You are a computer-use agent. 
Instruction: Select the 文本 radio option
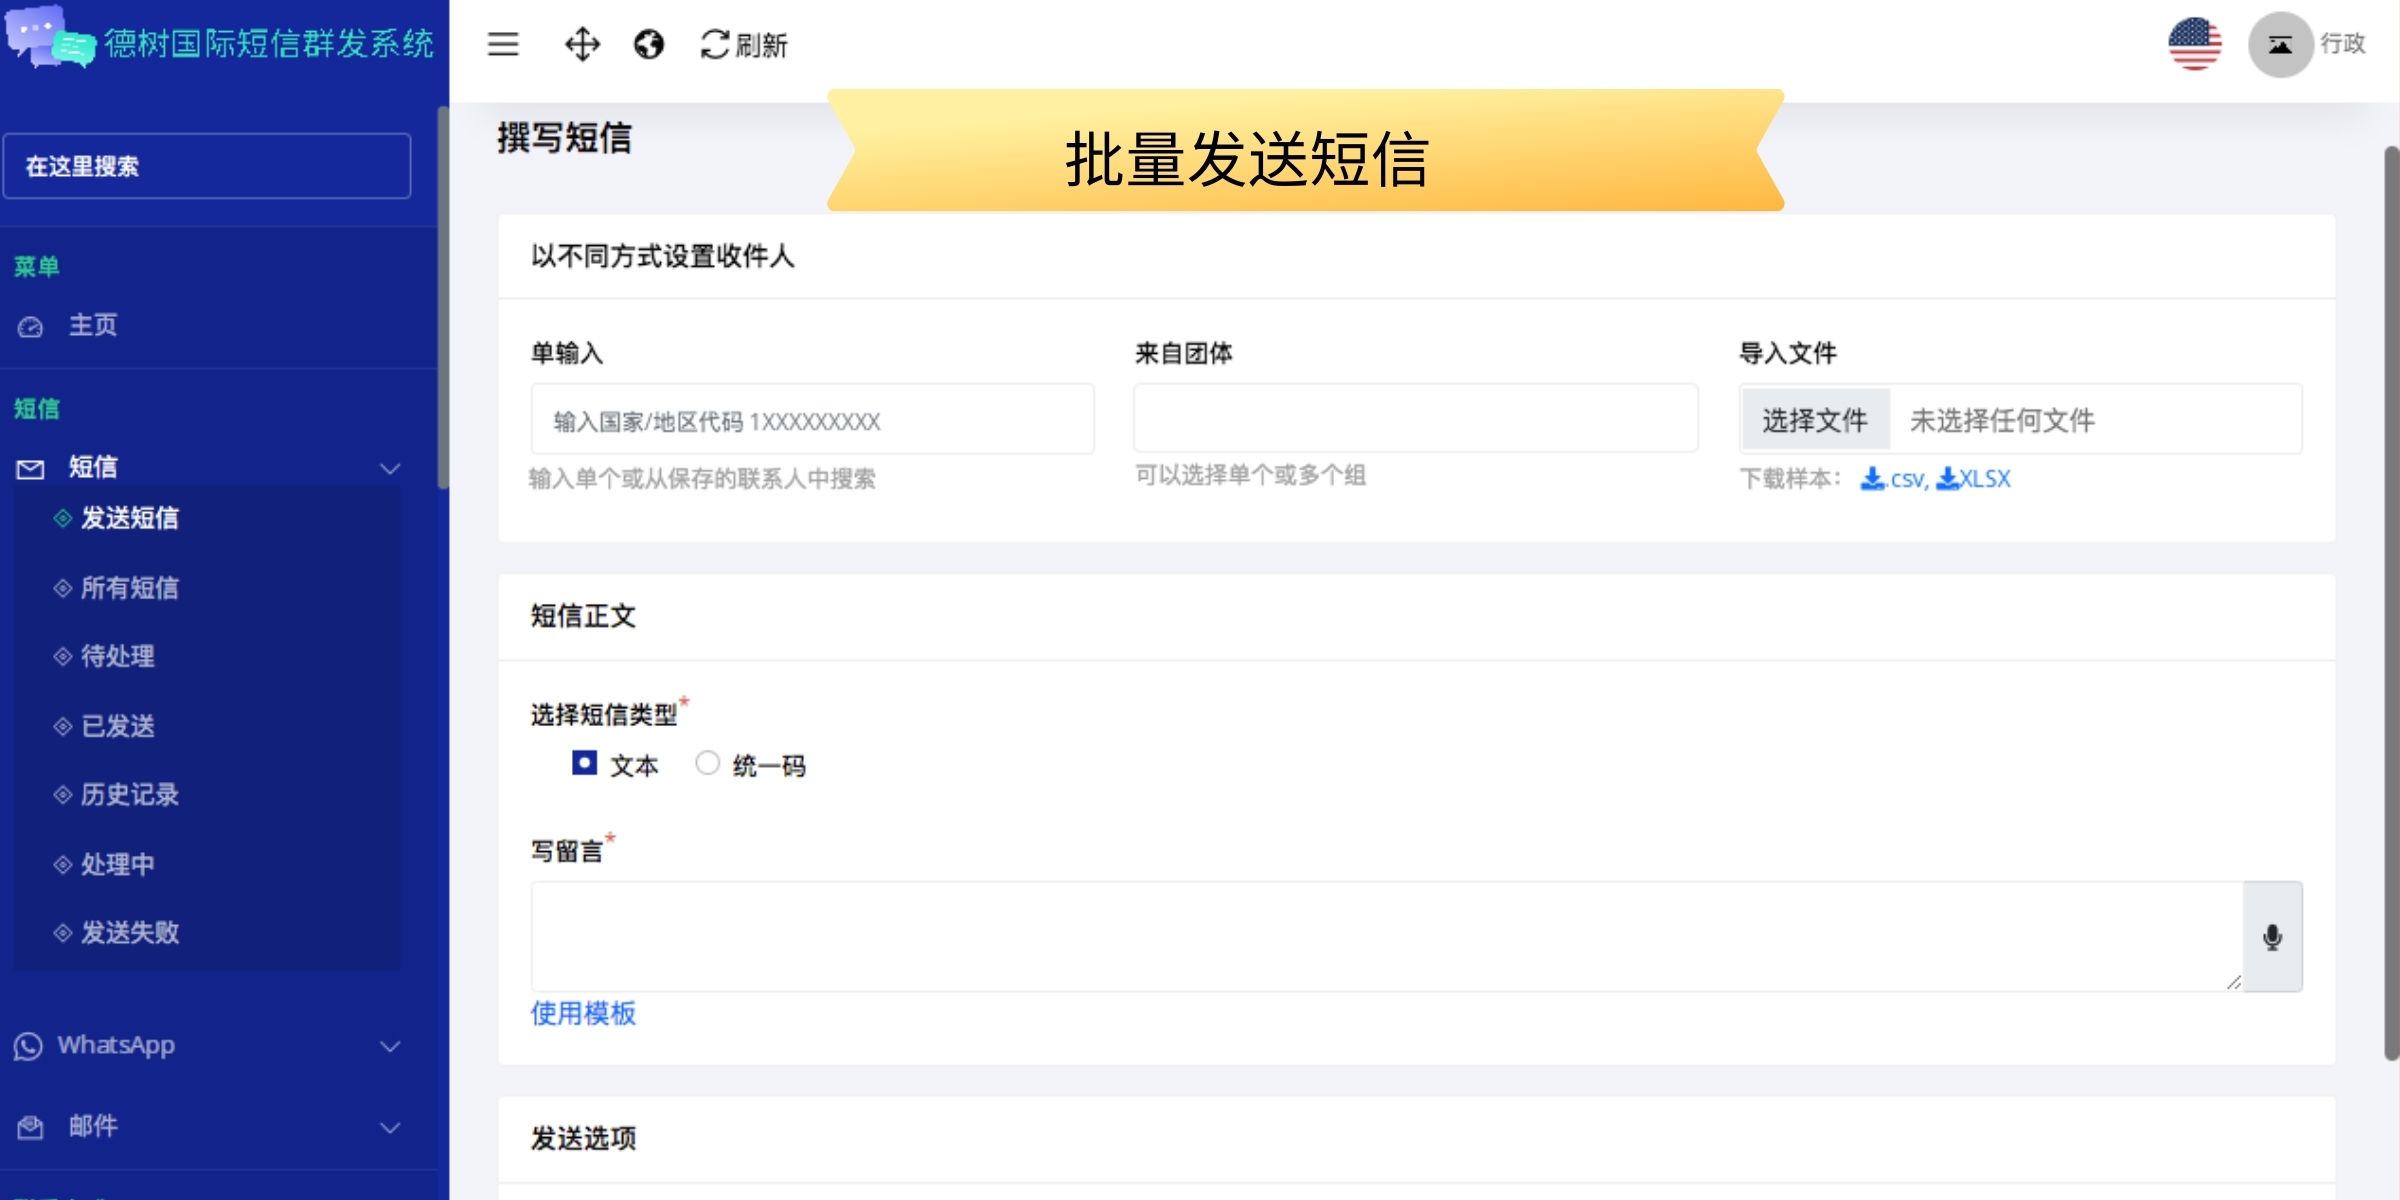point(585,764)
